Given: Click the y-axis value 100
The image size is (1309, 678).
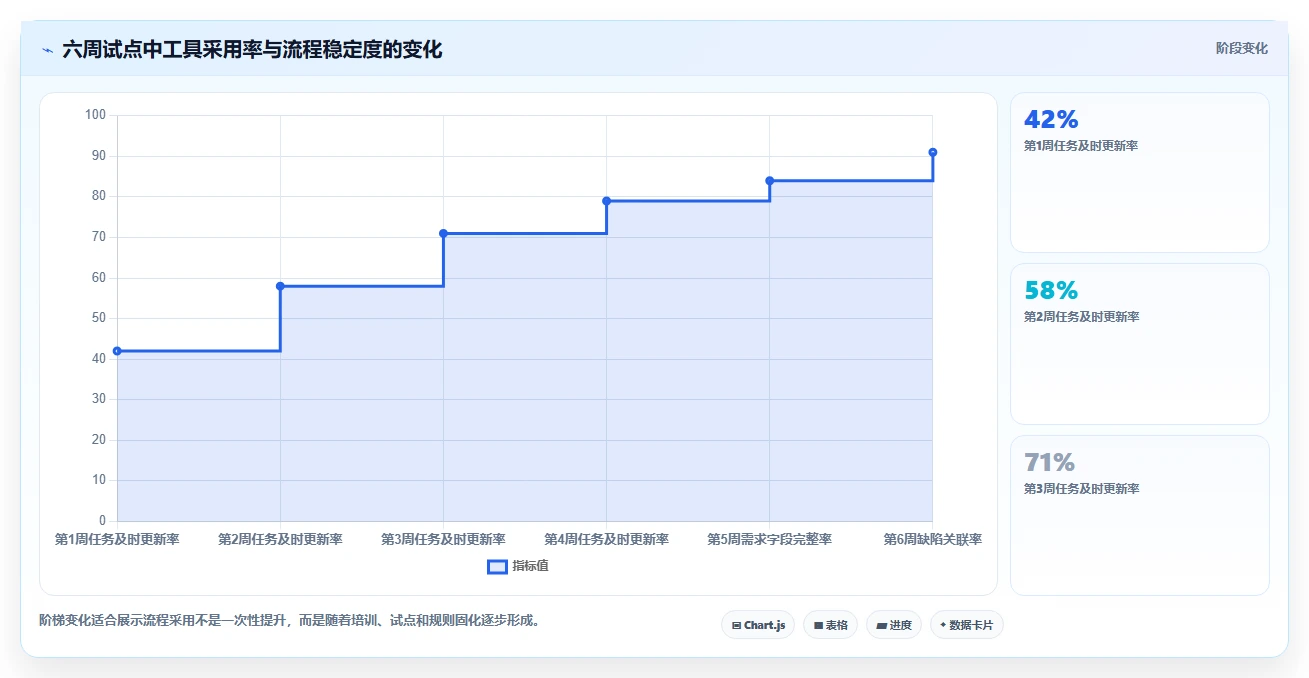Looking at the screenshot, I should pyautogui.click(x=95, y=115).
